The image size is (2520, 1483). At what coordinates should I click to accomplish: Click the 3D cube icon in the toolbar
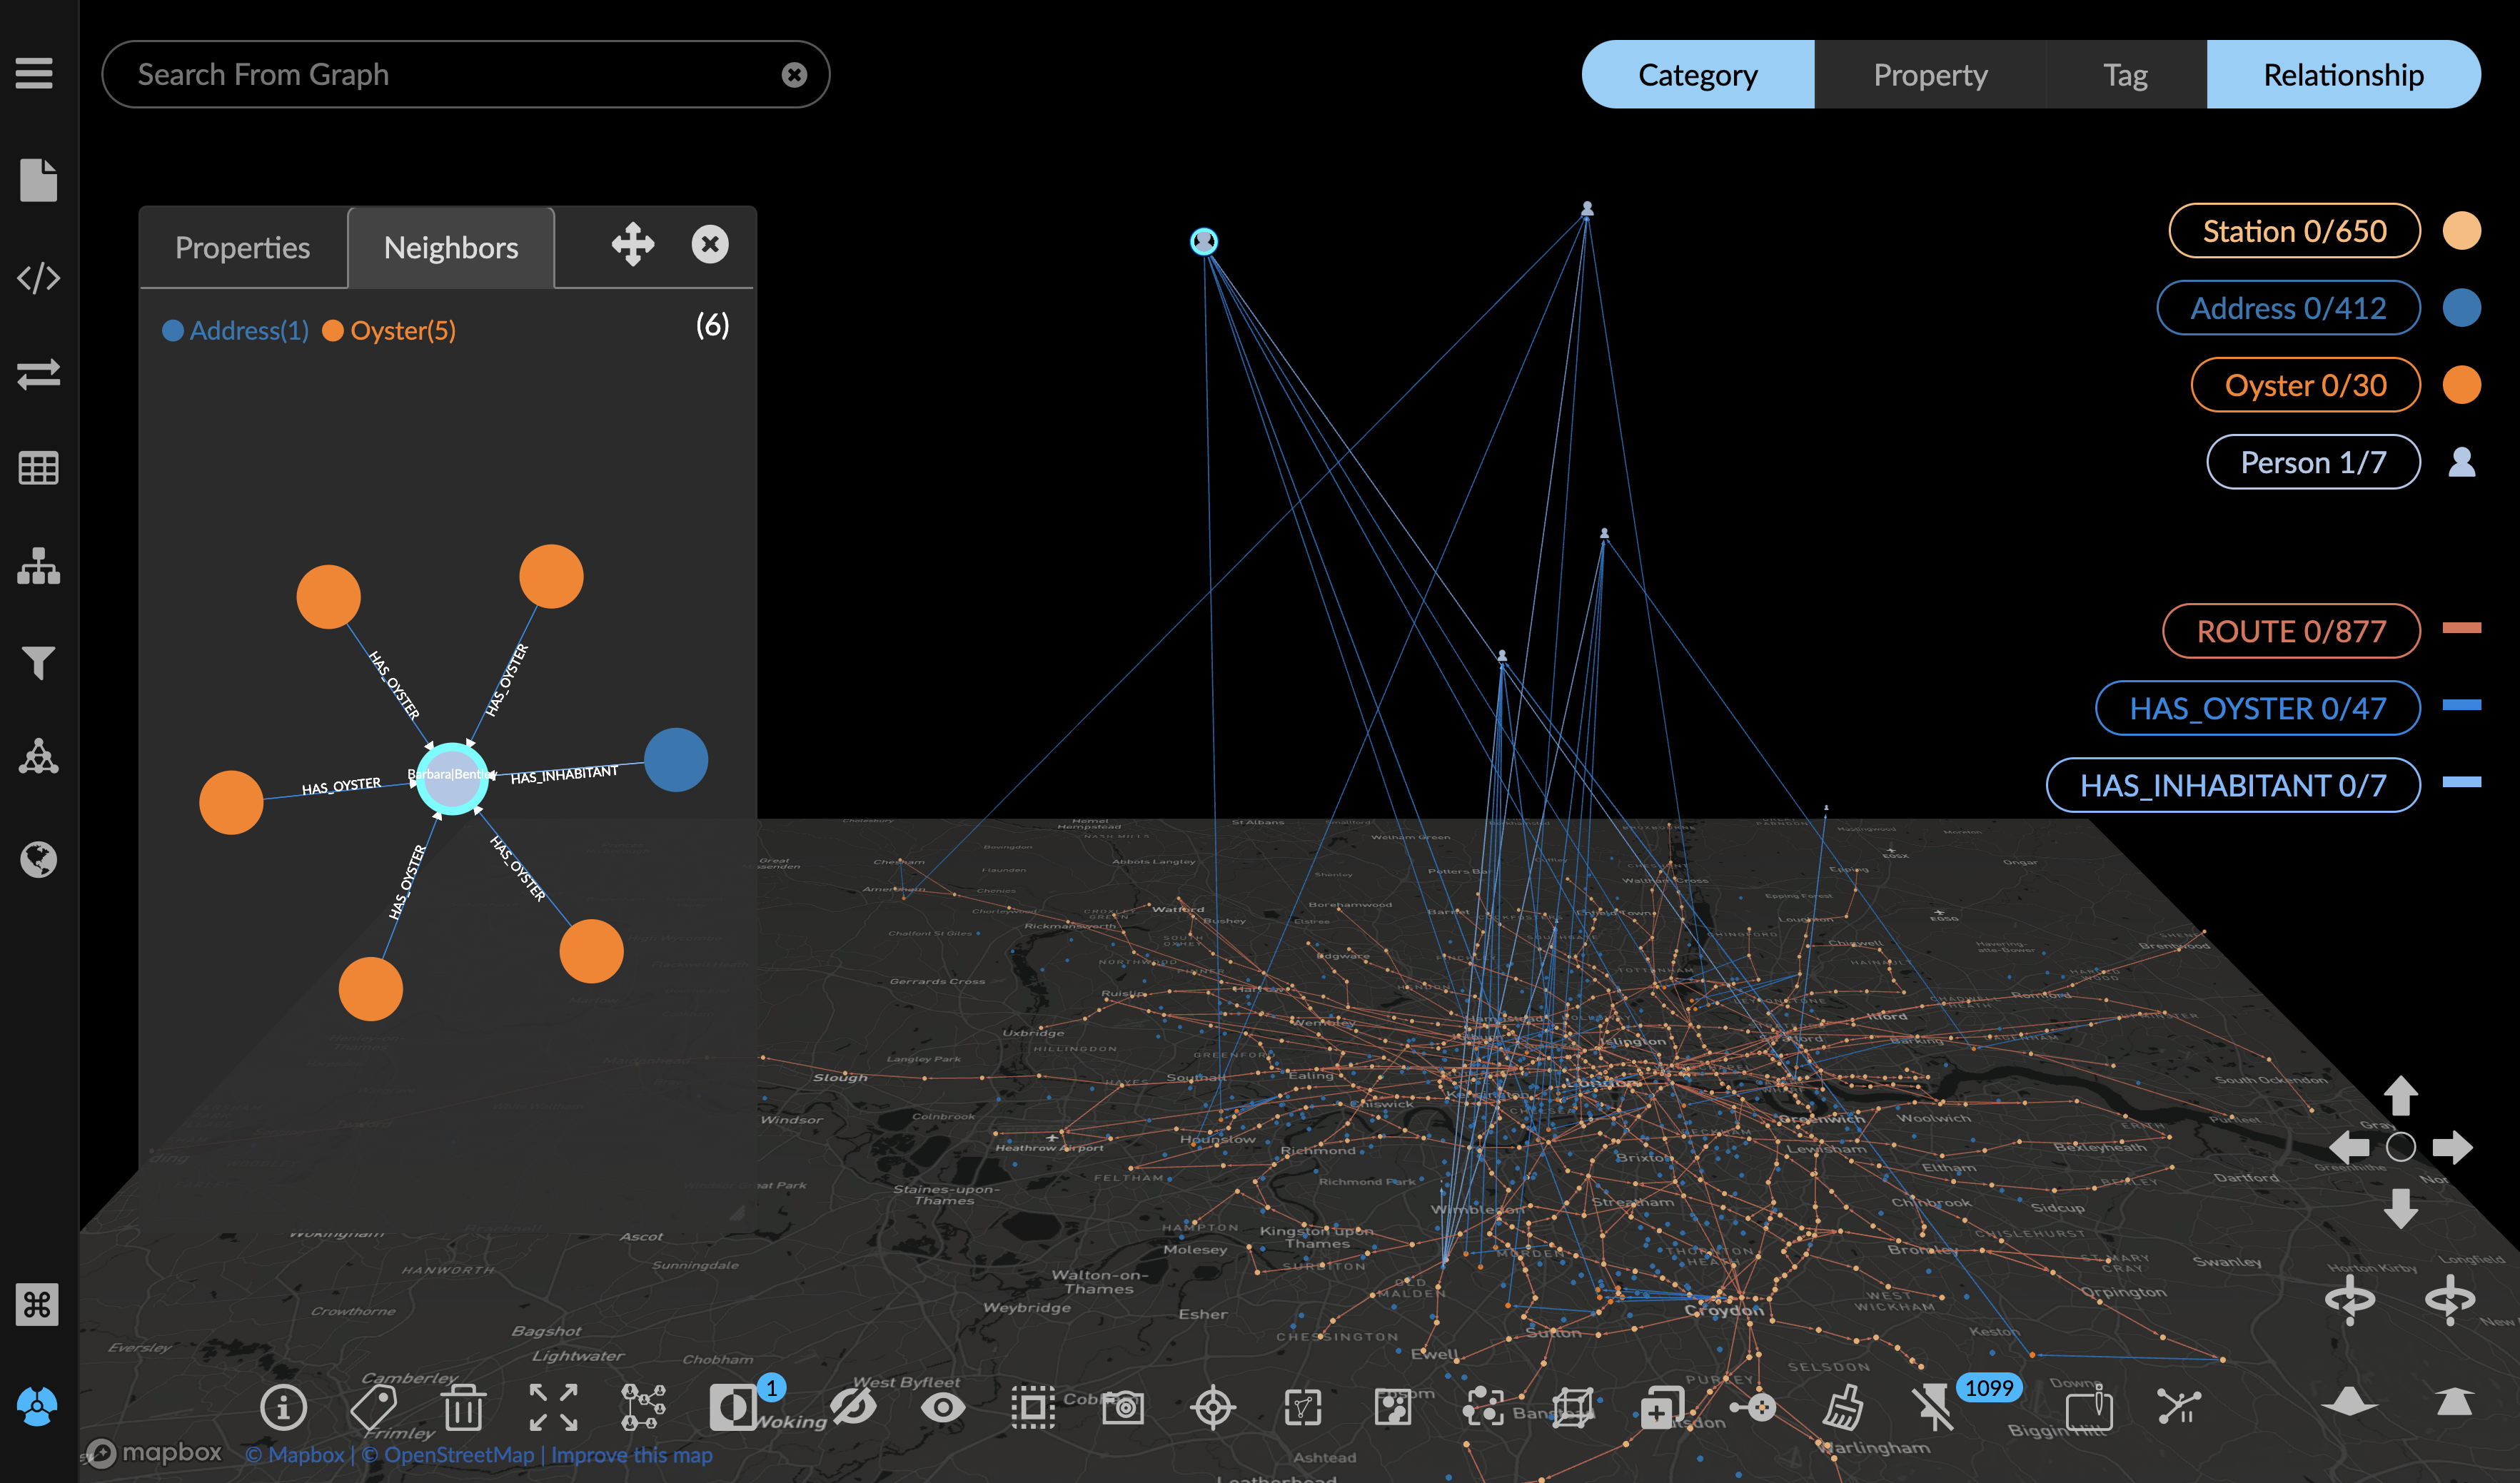pyautogui.click(x=1573, y=1407)
